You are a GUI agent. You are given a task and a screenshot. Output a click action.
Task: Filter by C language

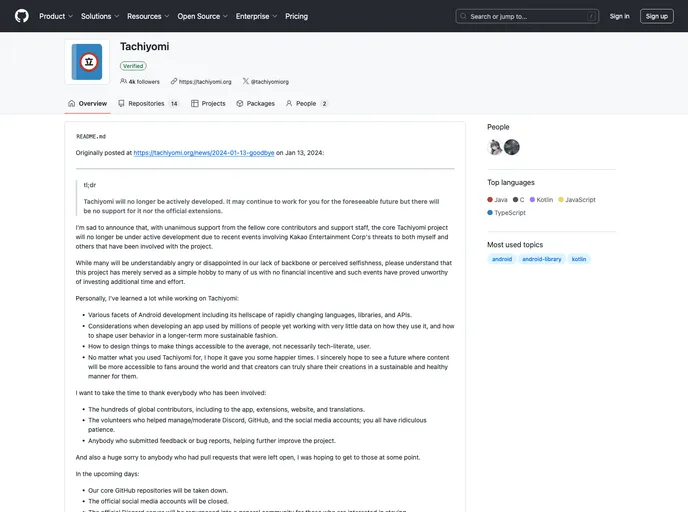(x=519, y=200)
